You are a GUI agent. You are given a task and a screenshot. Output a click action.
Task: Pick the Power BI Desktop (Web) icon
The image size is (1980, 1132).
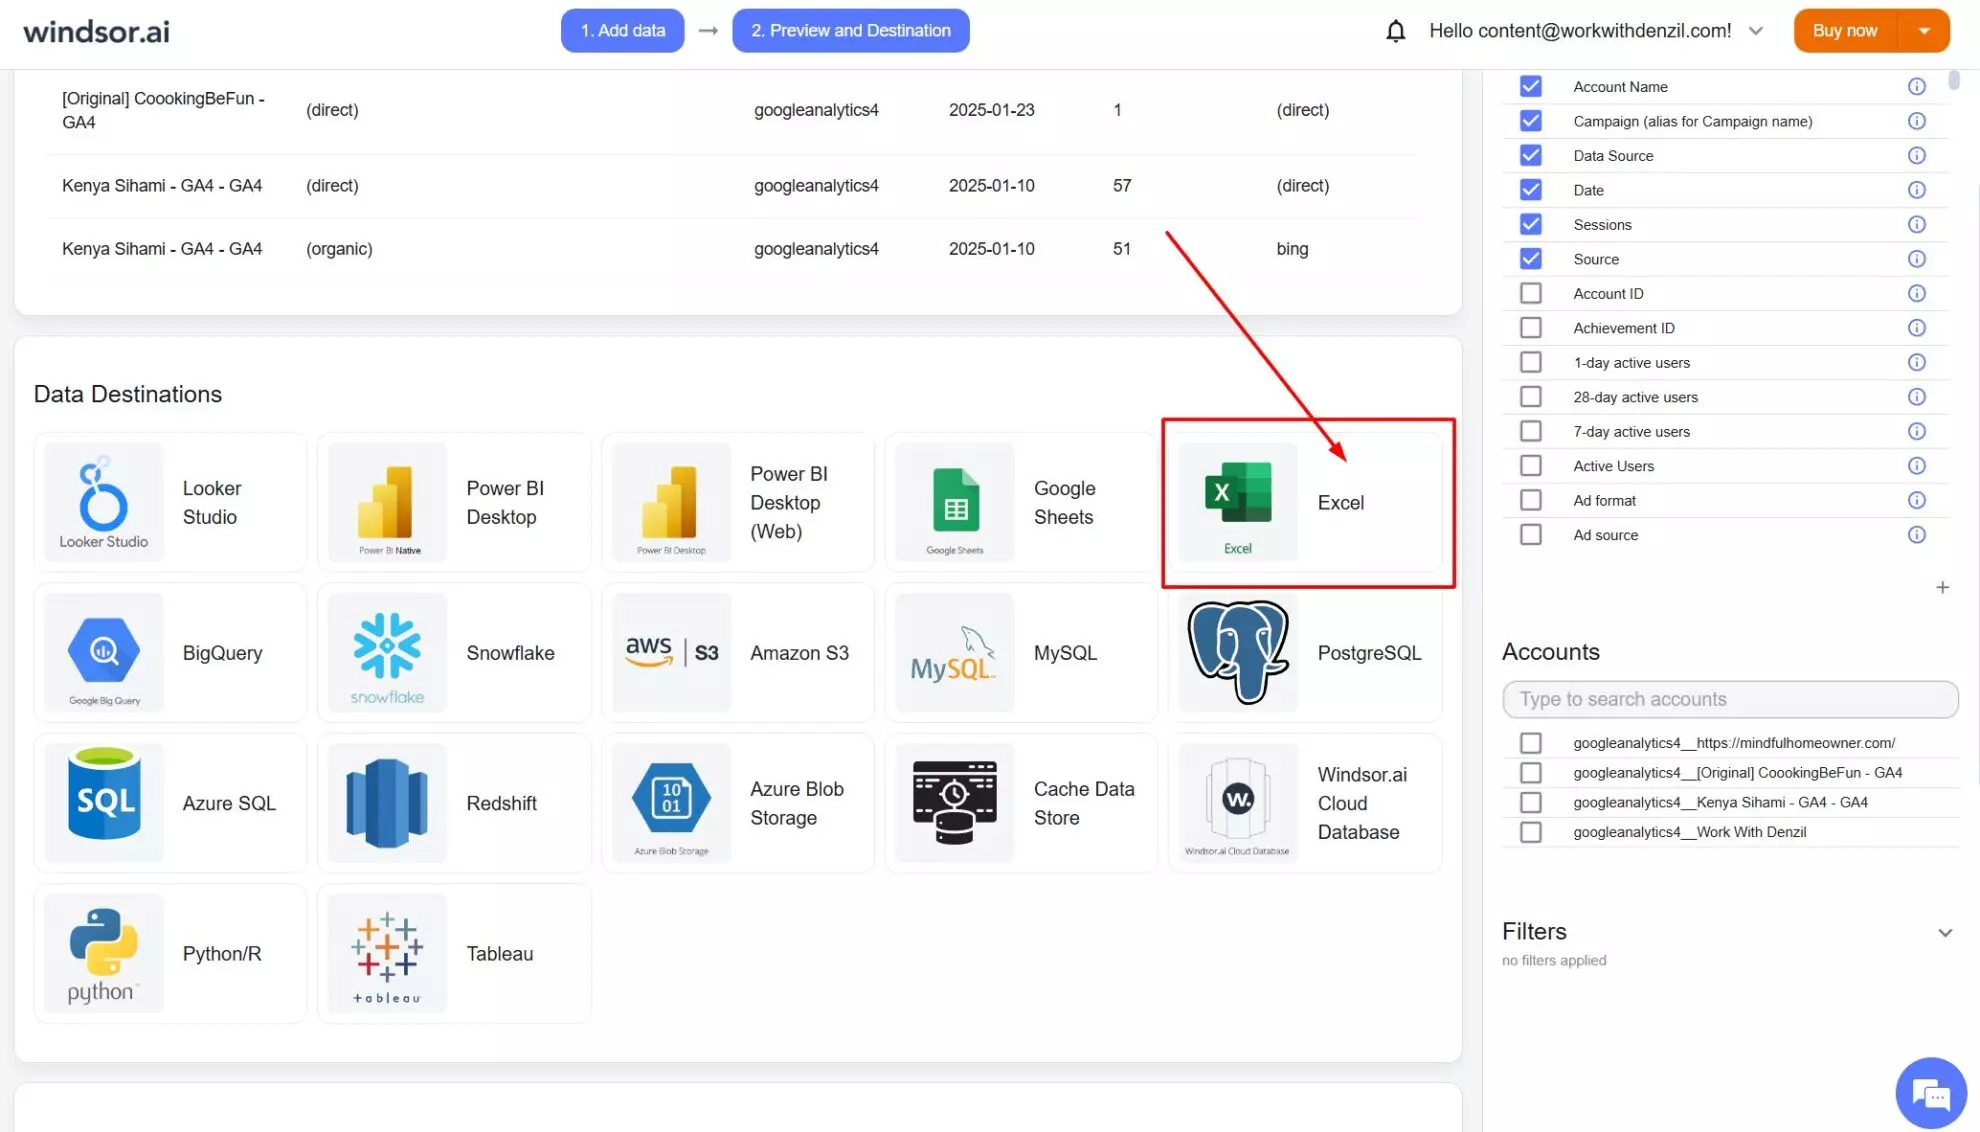coord(671,502)
